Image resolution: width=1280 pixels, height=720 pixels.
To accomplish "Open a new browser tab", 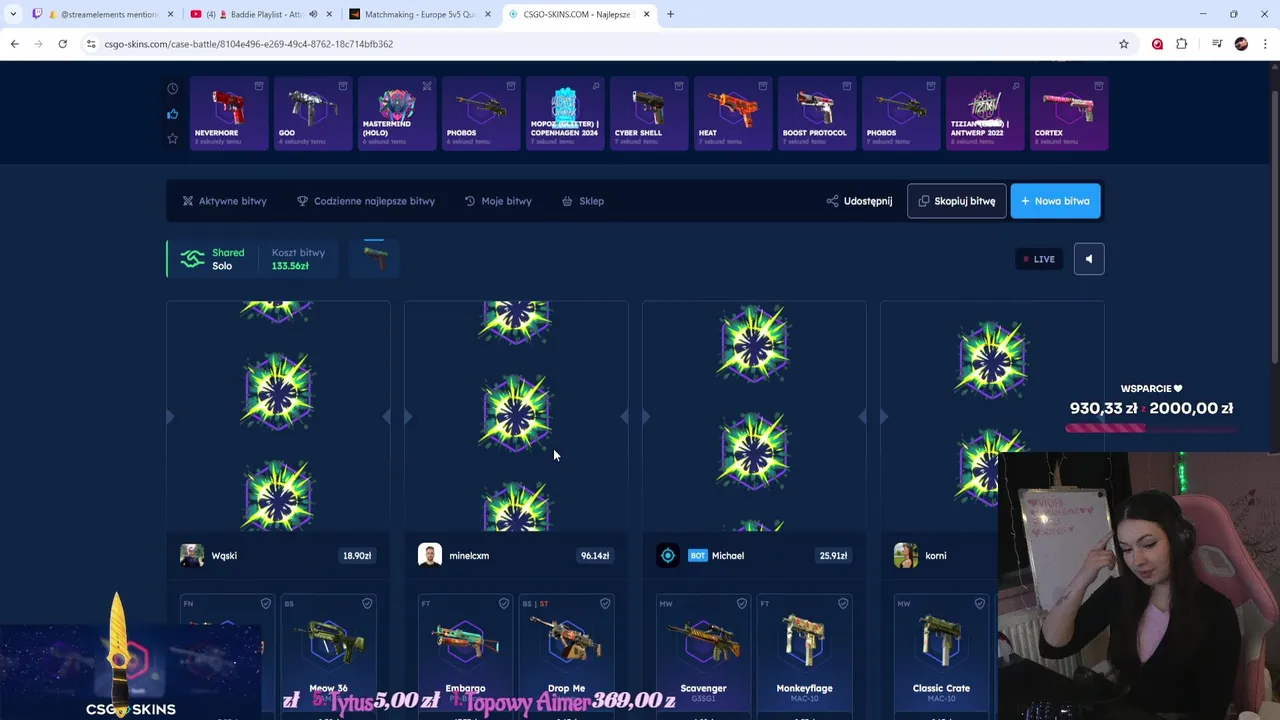I will click(x=670, y=14).
